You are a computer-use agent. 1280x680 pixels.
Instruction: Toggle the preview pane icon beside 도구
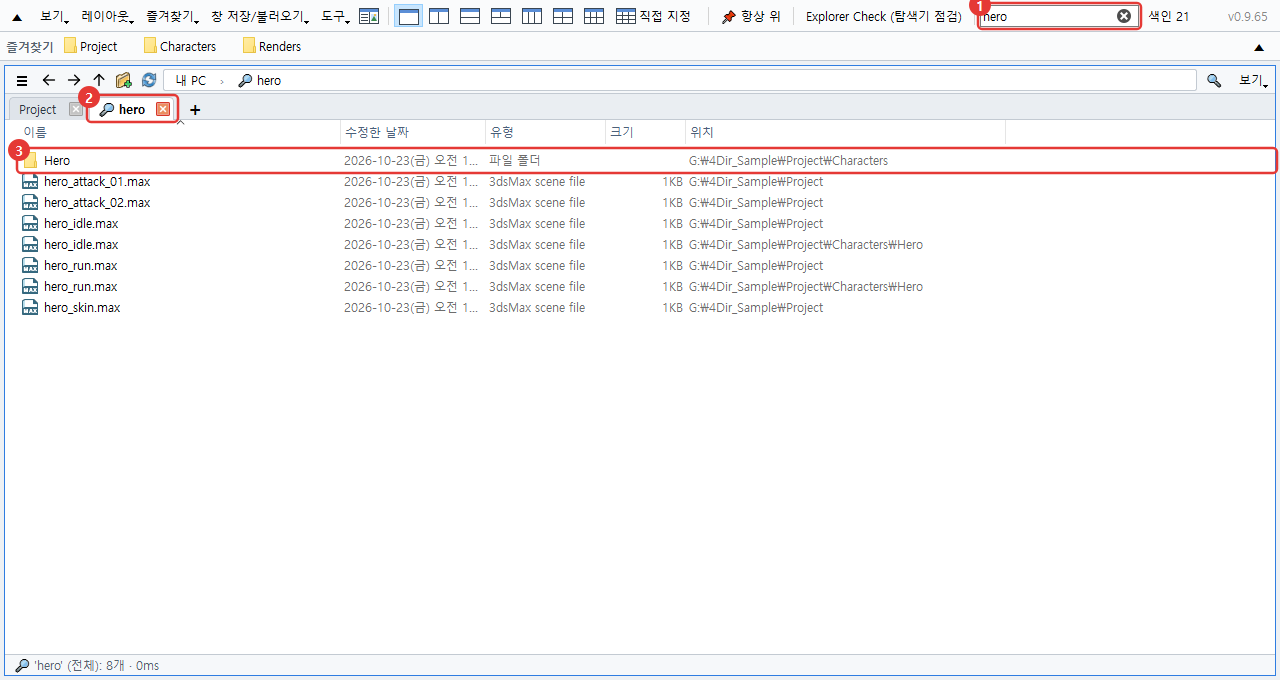[x=369, y=16]
